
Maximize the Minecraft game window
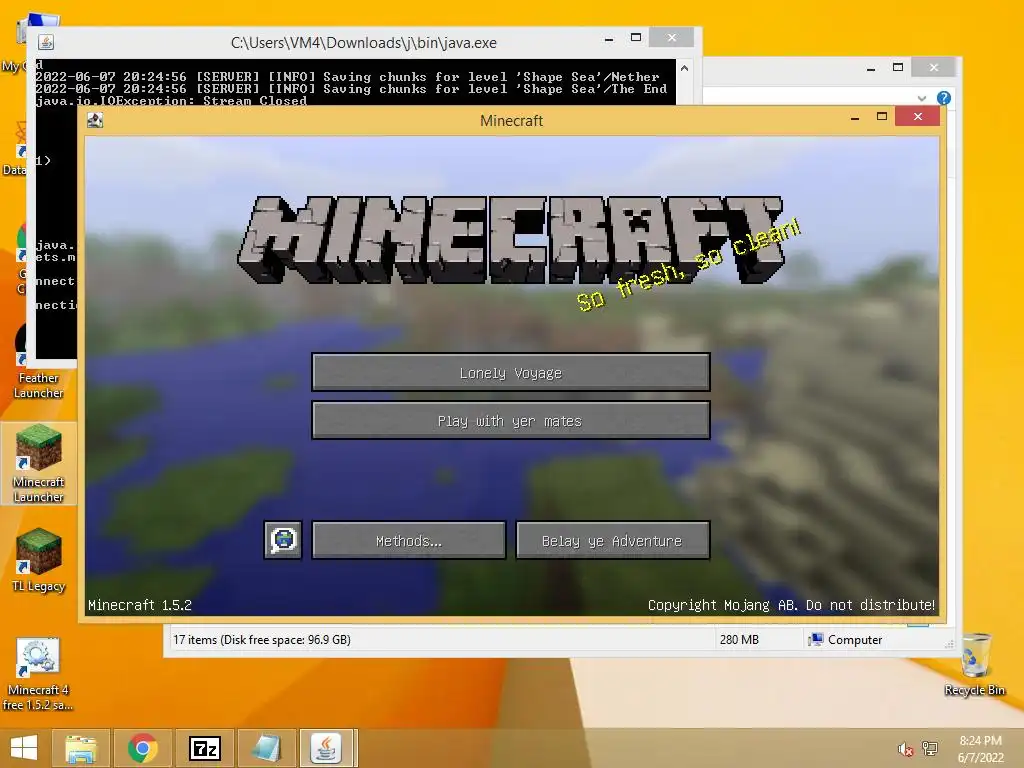coord(882,117)
